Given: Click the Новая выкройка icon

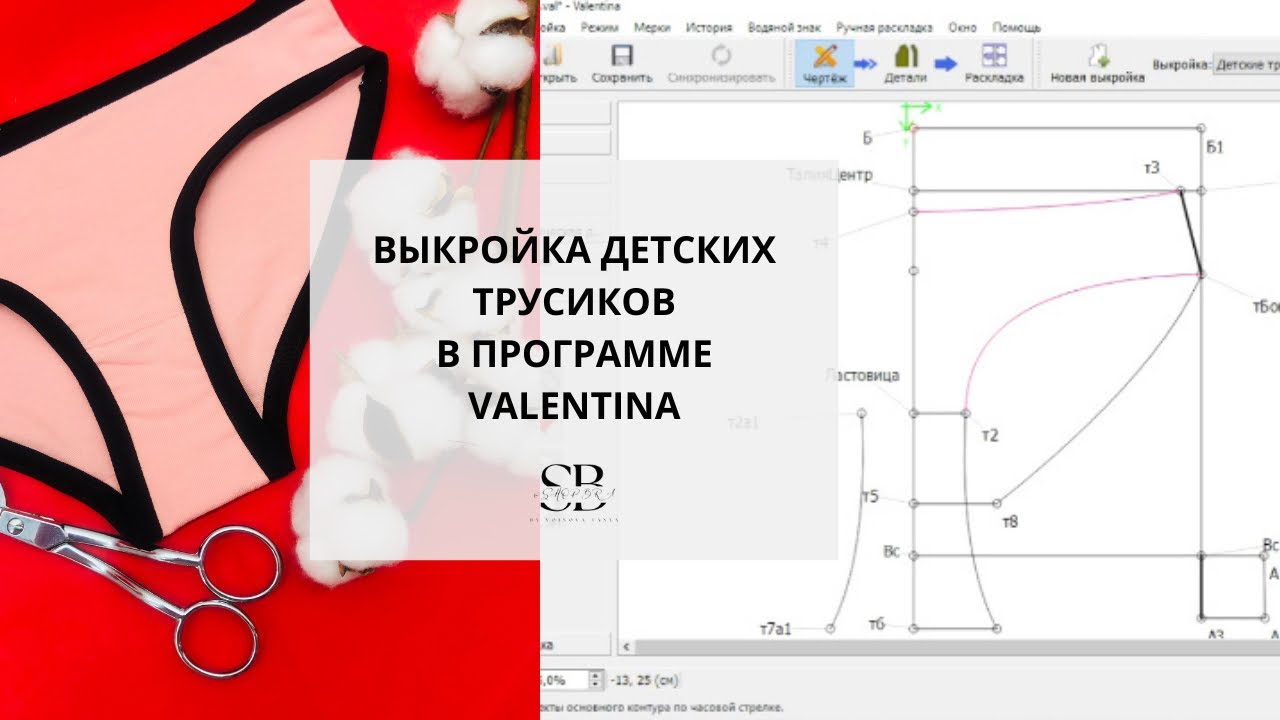Looking at the screenshot, I should [1097, 56].
